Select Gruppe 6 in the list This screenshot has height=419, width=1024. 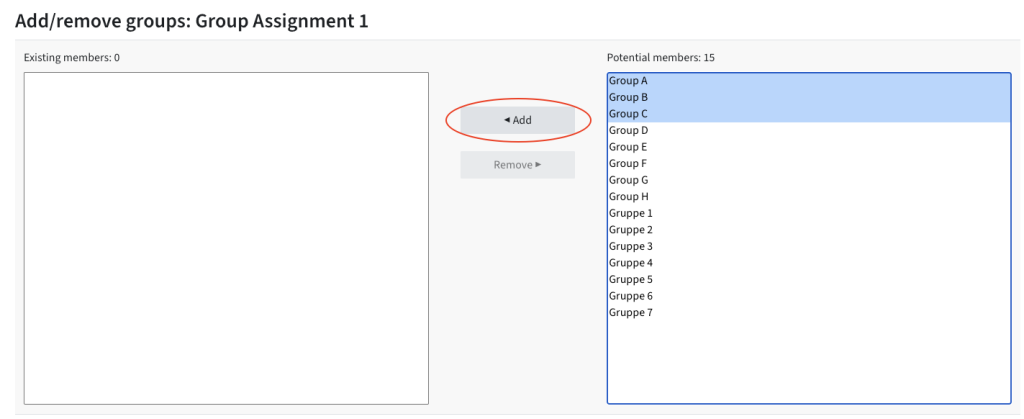808,296
